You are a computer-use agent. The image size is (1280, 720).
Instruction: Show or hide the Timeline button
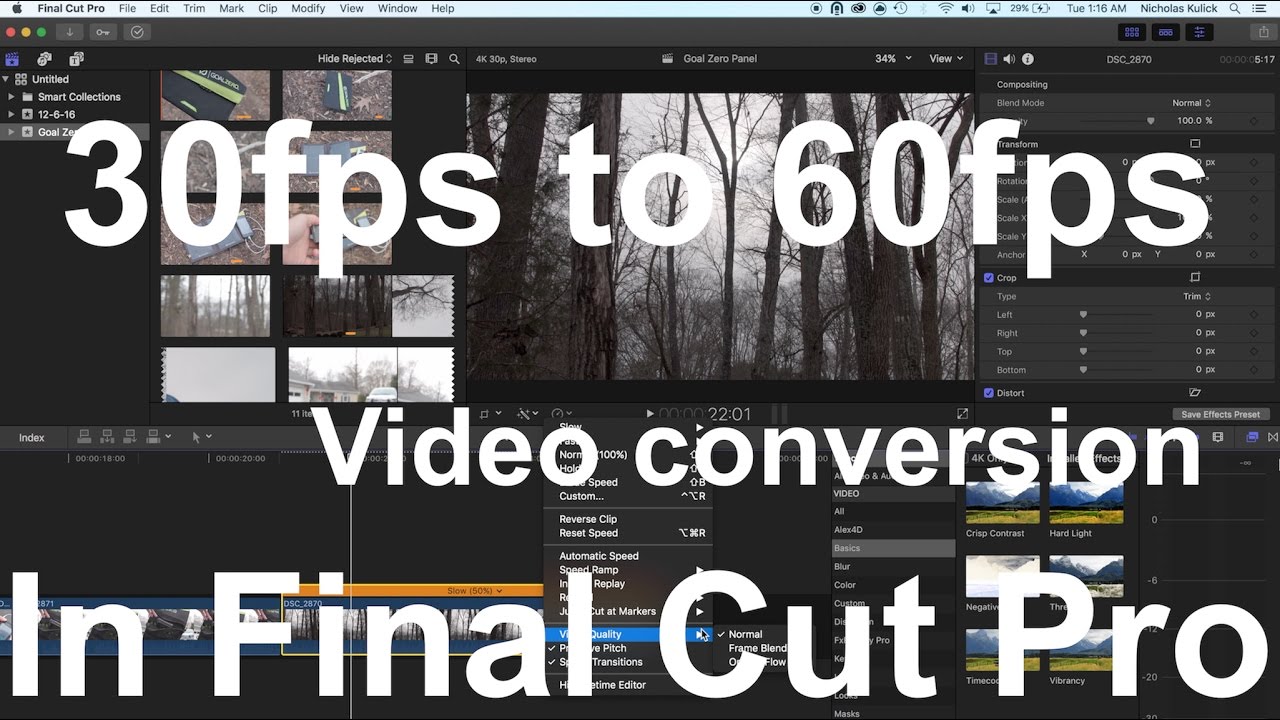[x=1166, y=32]
